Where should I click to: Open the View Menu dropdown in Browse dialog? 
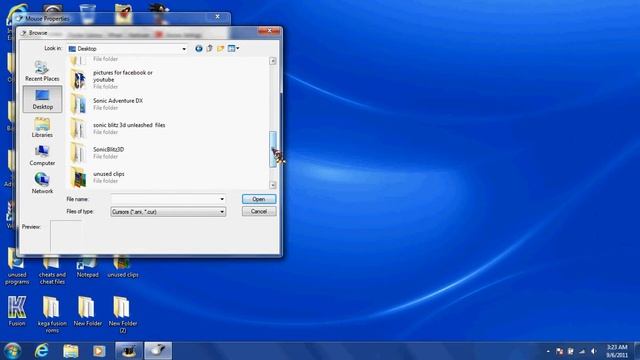233,49
